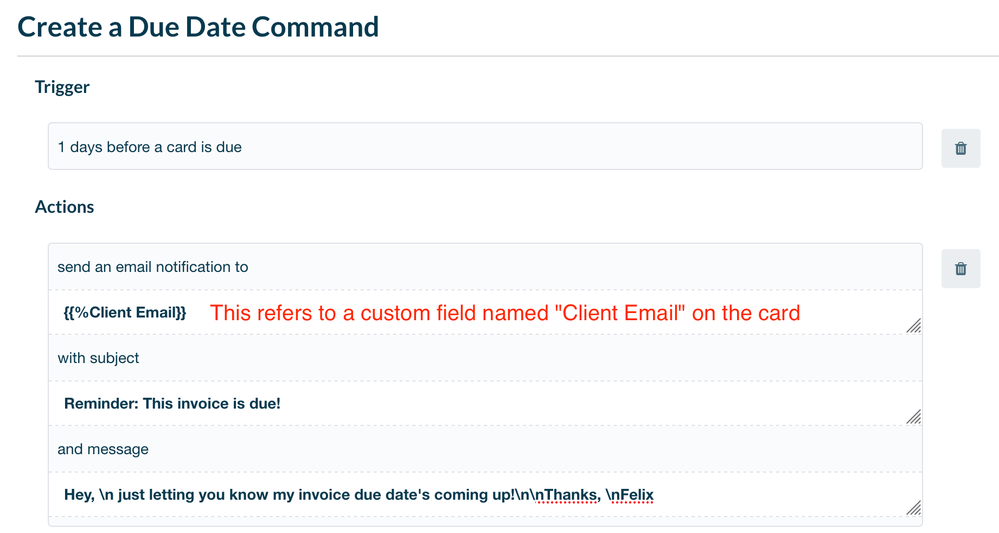The width and height of the screenshot is (999, 533).
Task: Click the {{%Client Email}} variable text
Action: 125,313
